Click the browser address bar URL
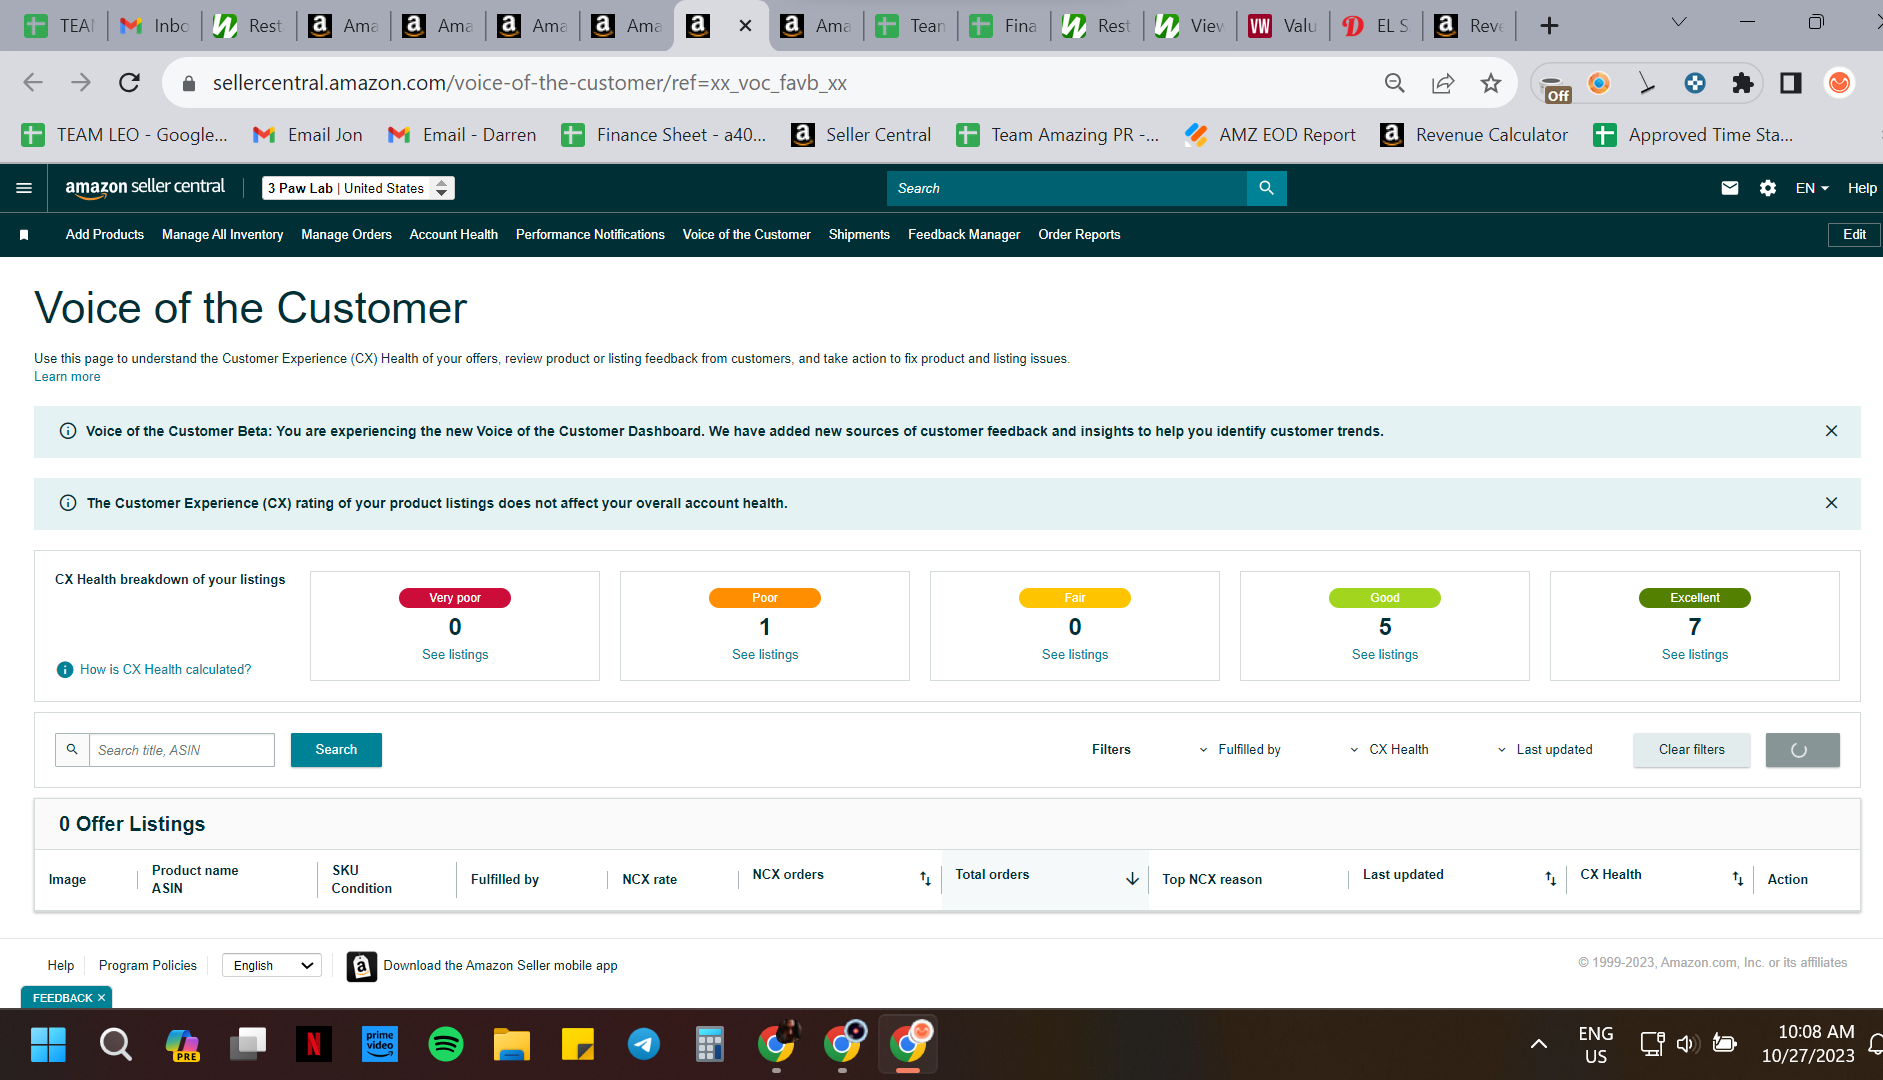 (x=530, y=83)
